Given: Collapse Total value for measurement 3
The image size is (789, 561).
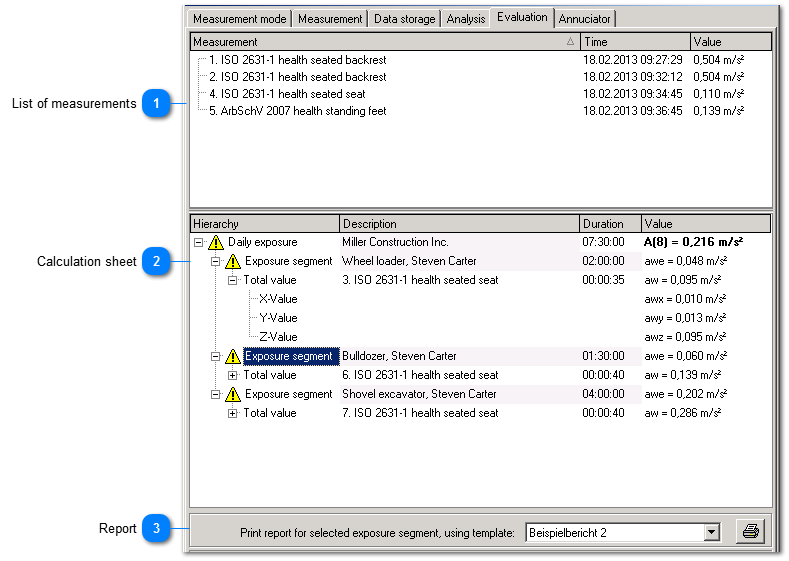Looking at the screenshot, I should click(233, 281).
